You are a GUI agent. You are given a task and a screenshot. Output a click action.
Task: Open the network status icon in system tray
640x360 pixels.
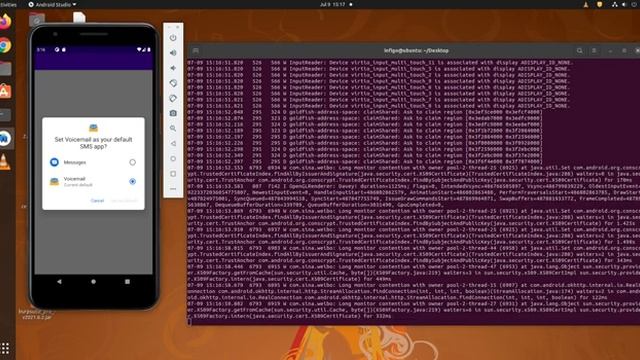click(614, 4)
